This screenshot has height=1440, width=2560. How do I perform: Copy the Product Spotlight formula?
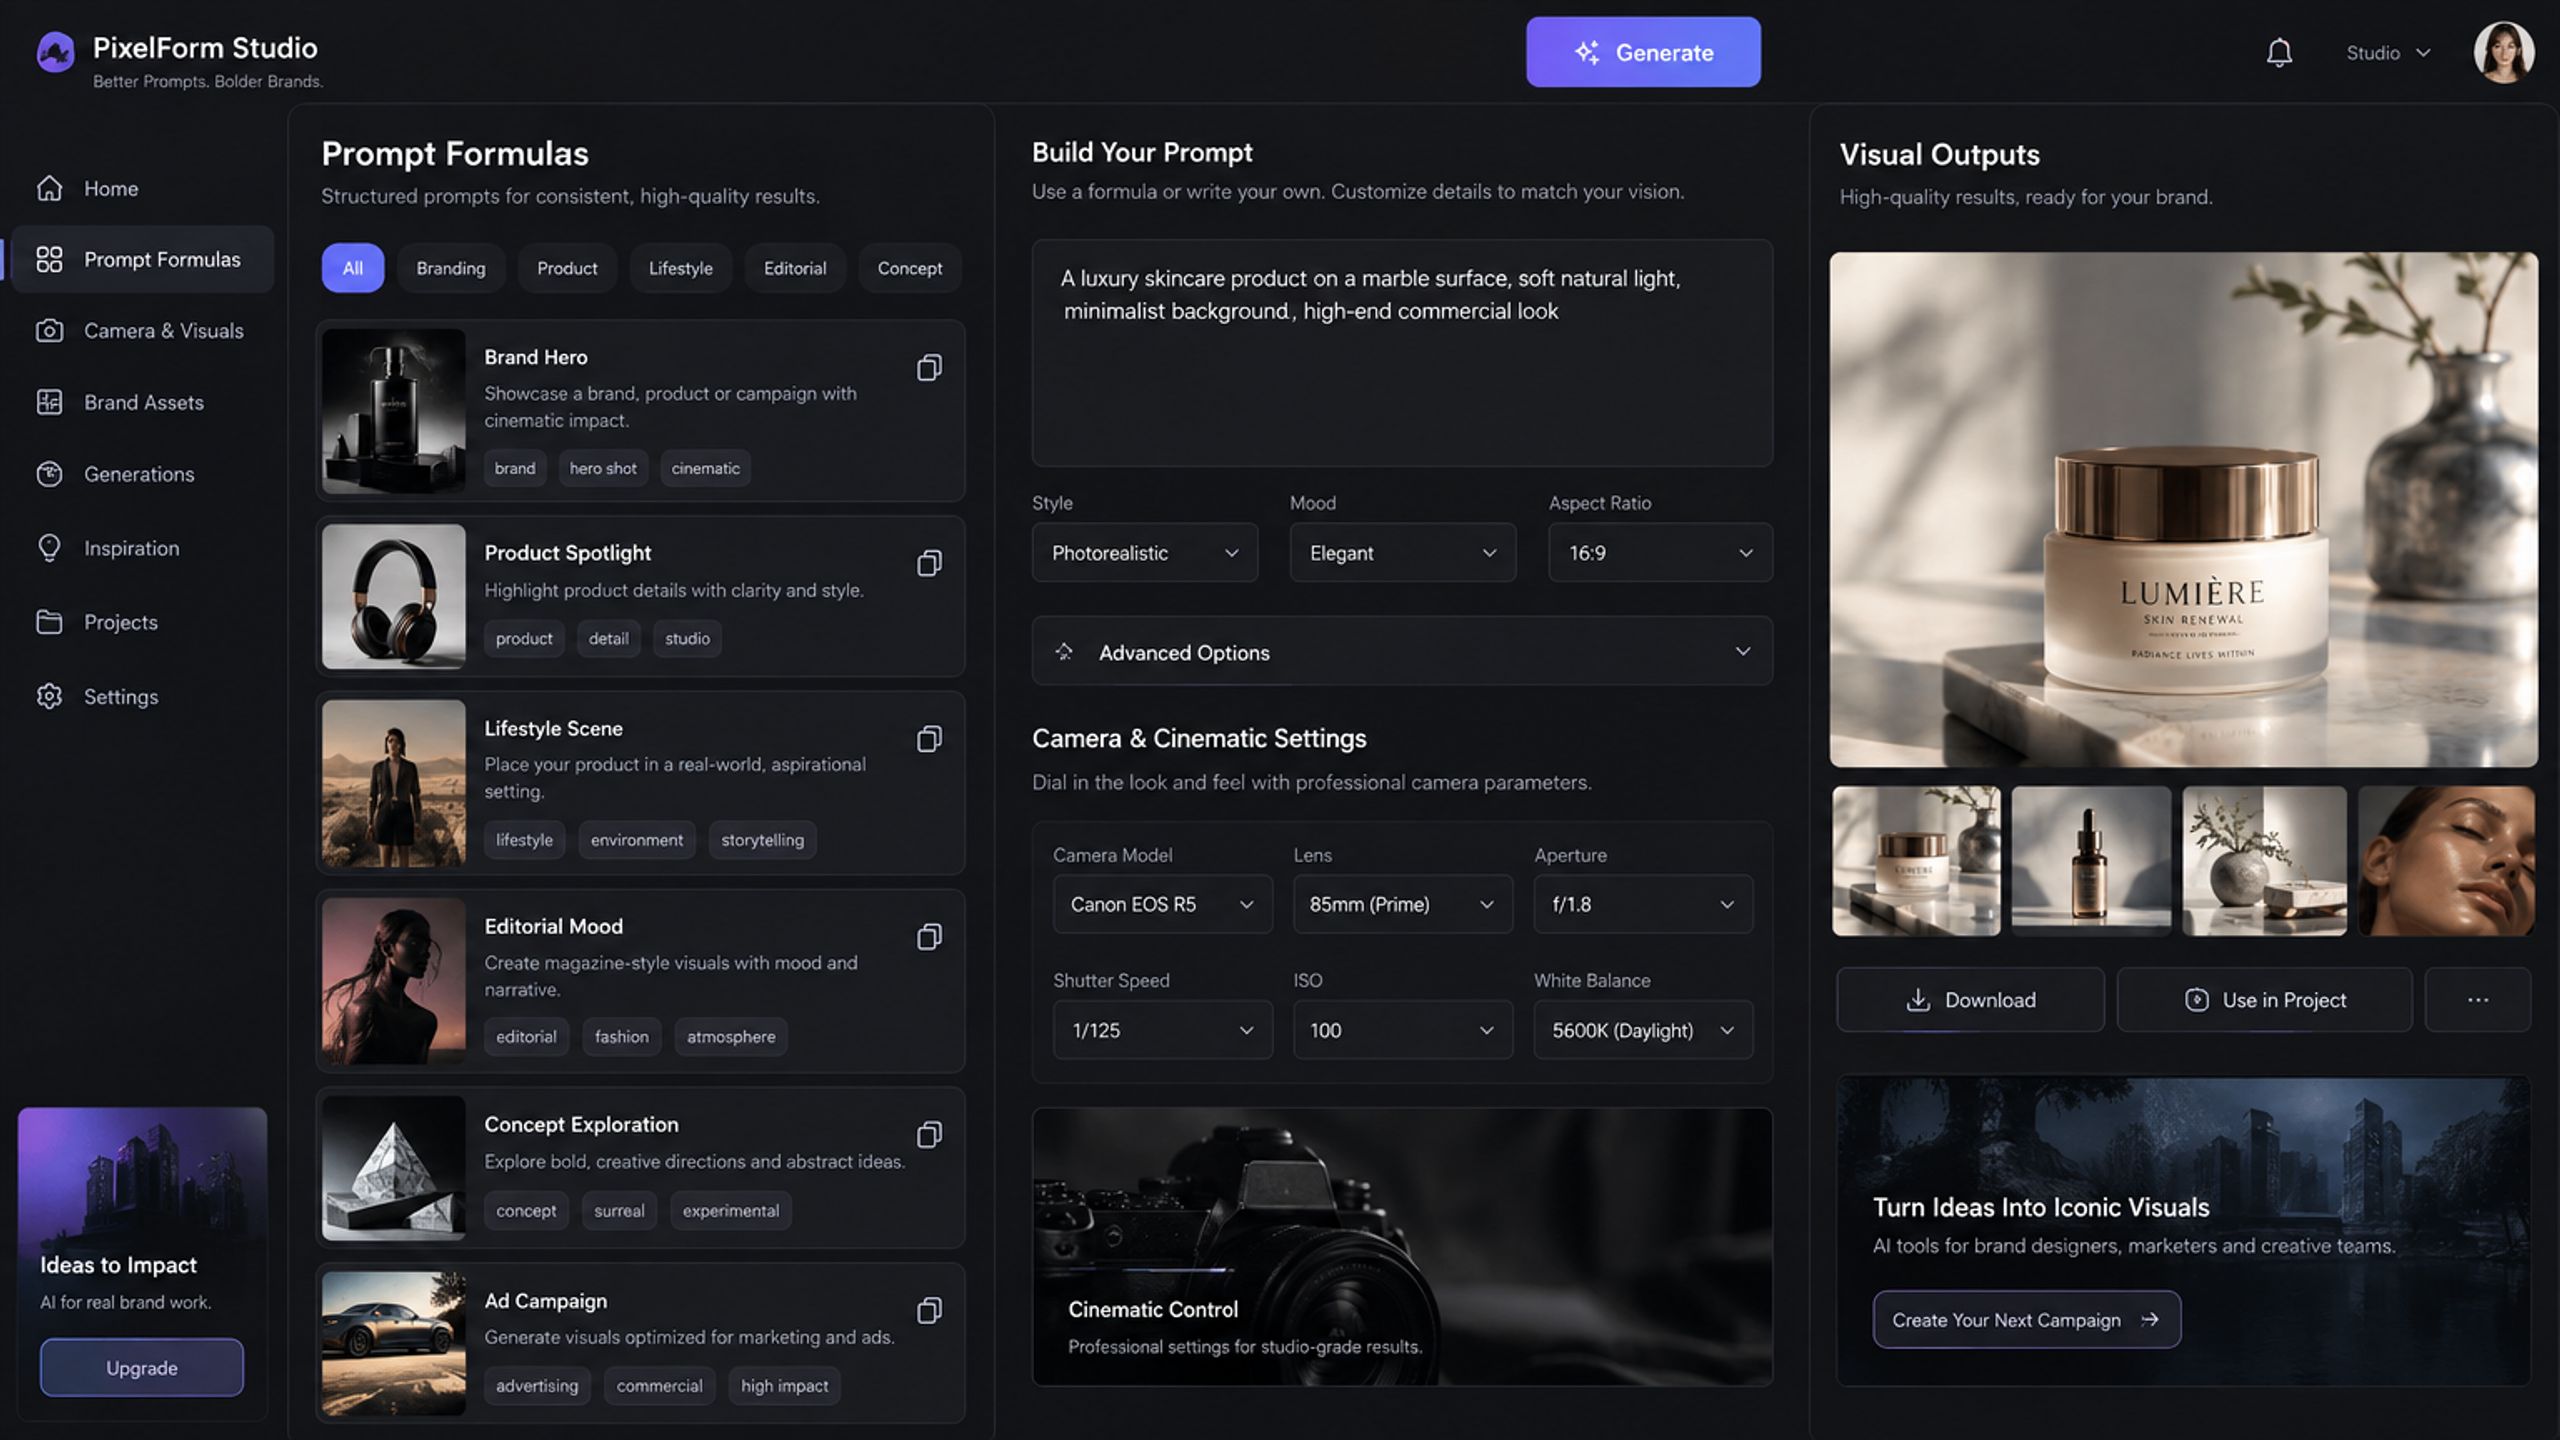[x=929, y=563]
